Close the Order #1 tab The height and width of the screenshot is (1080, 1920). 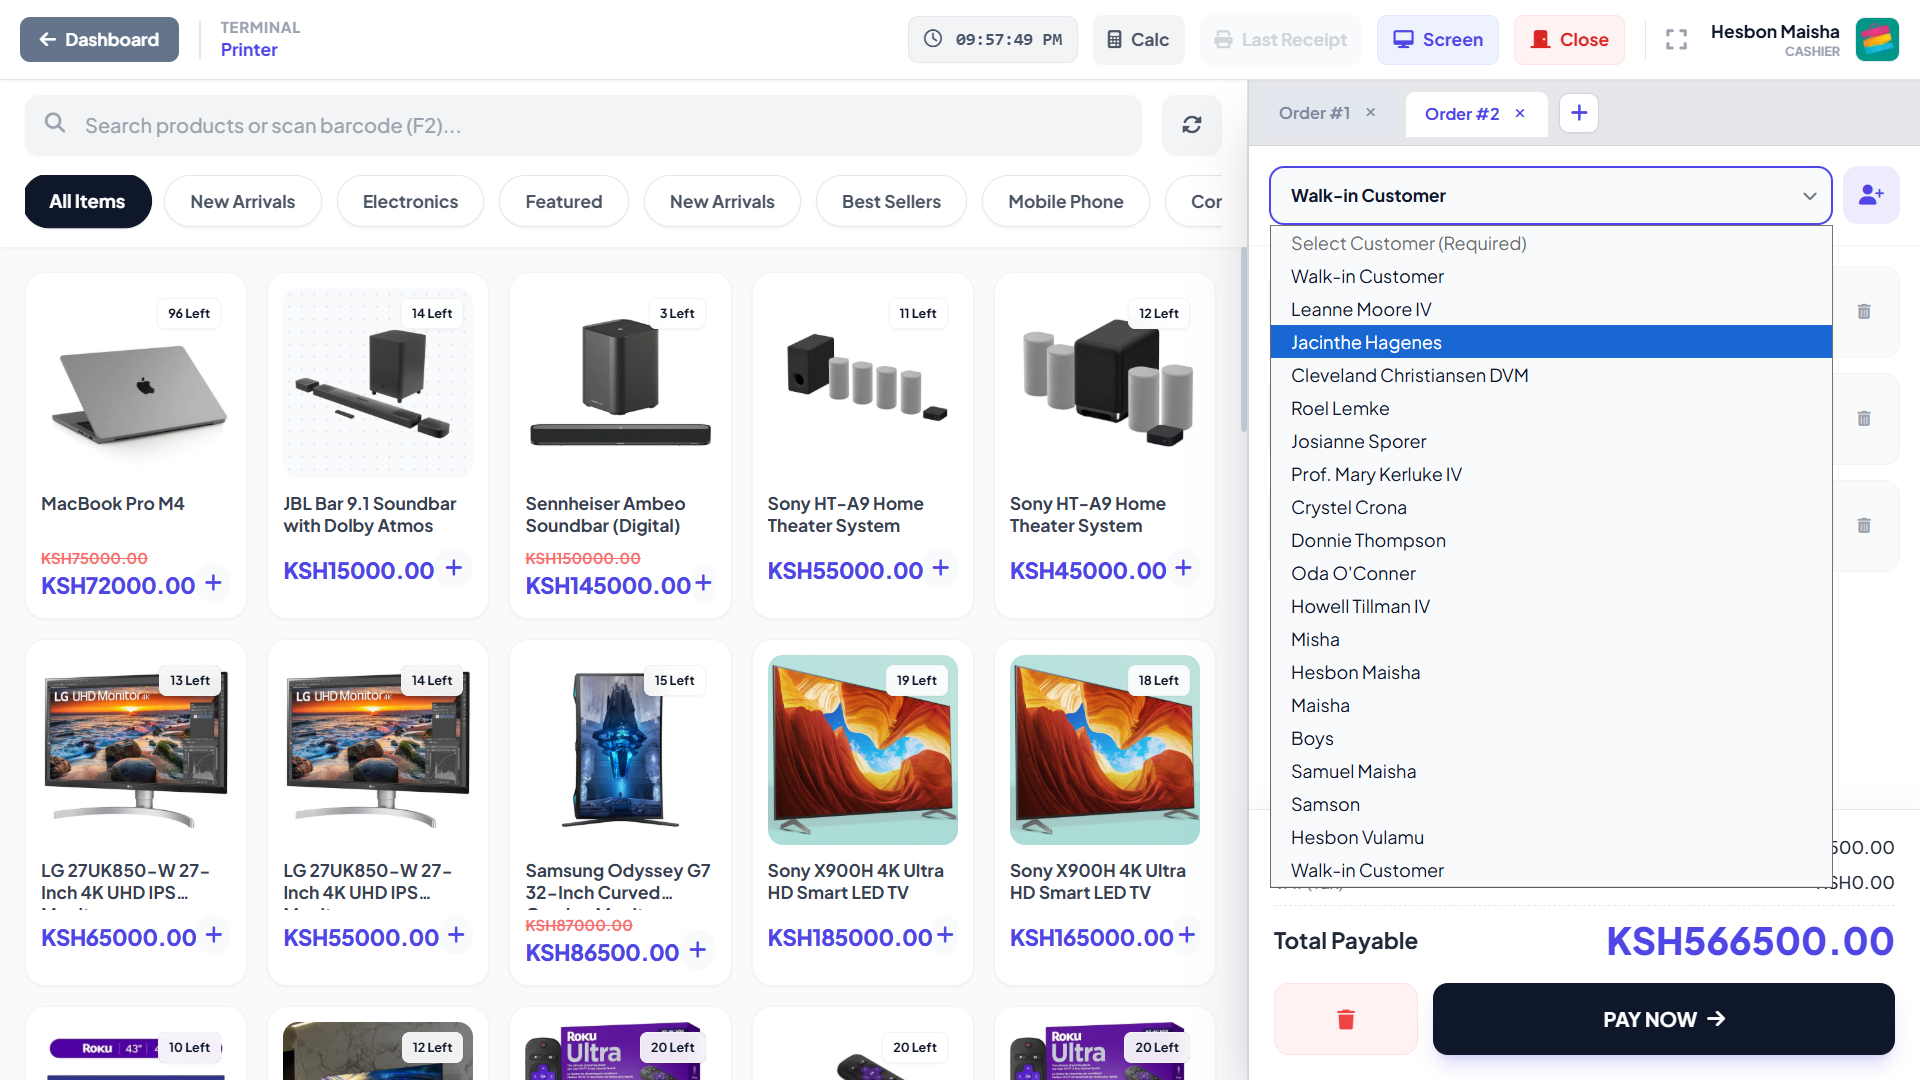click(x=1370, y=113)
